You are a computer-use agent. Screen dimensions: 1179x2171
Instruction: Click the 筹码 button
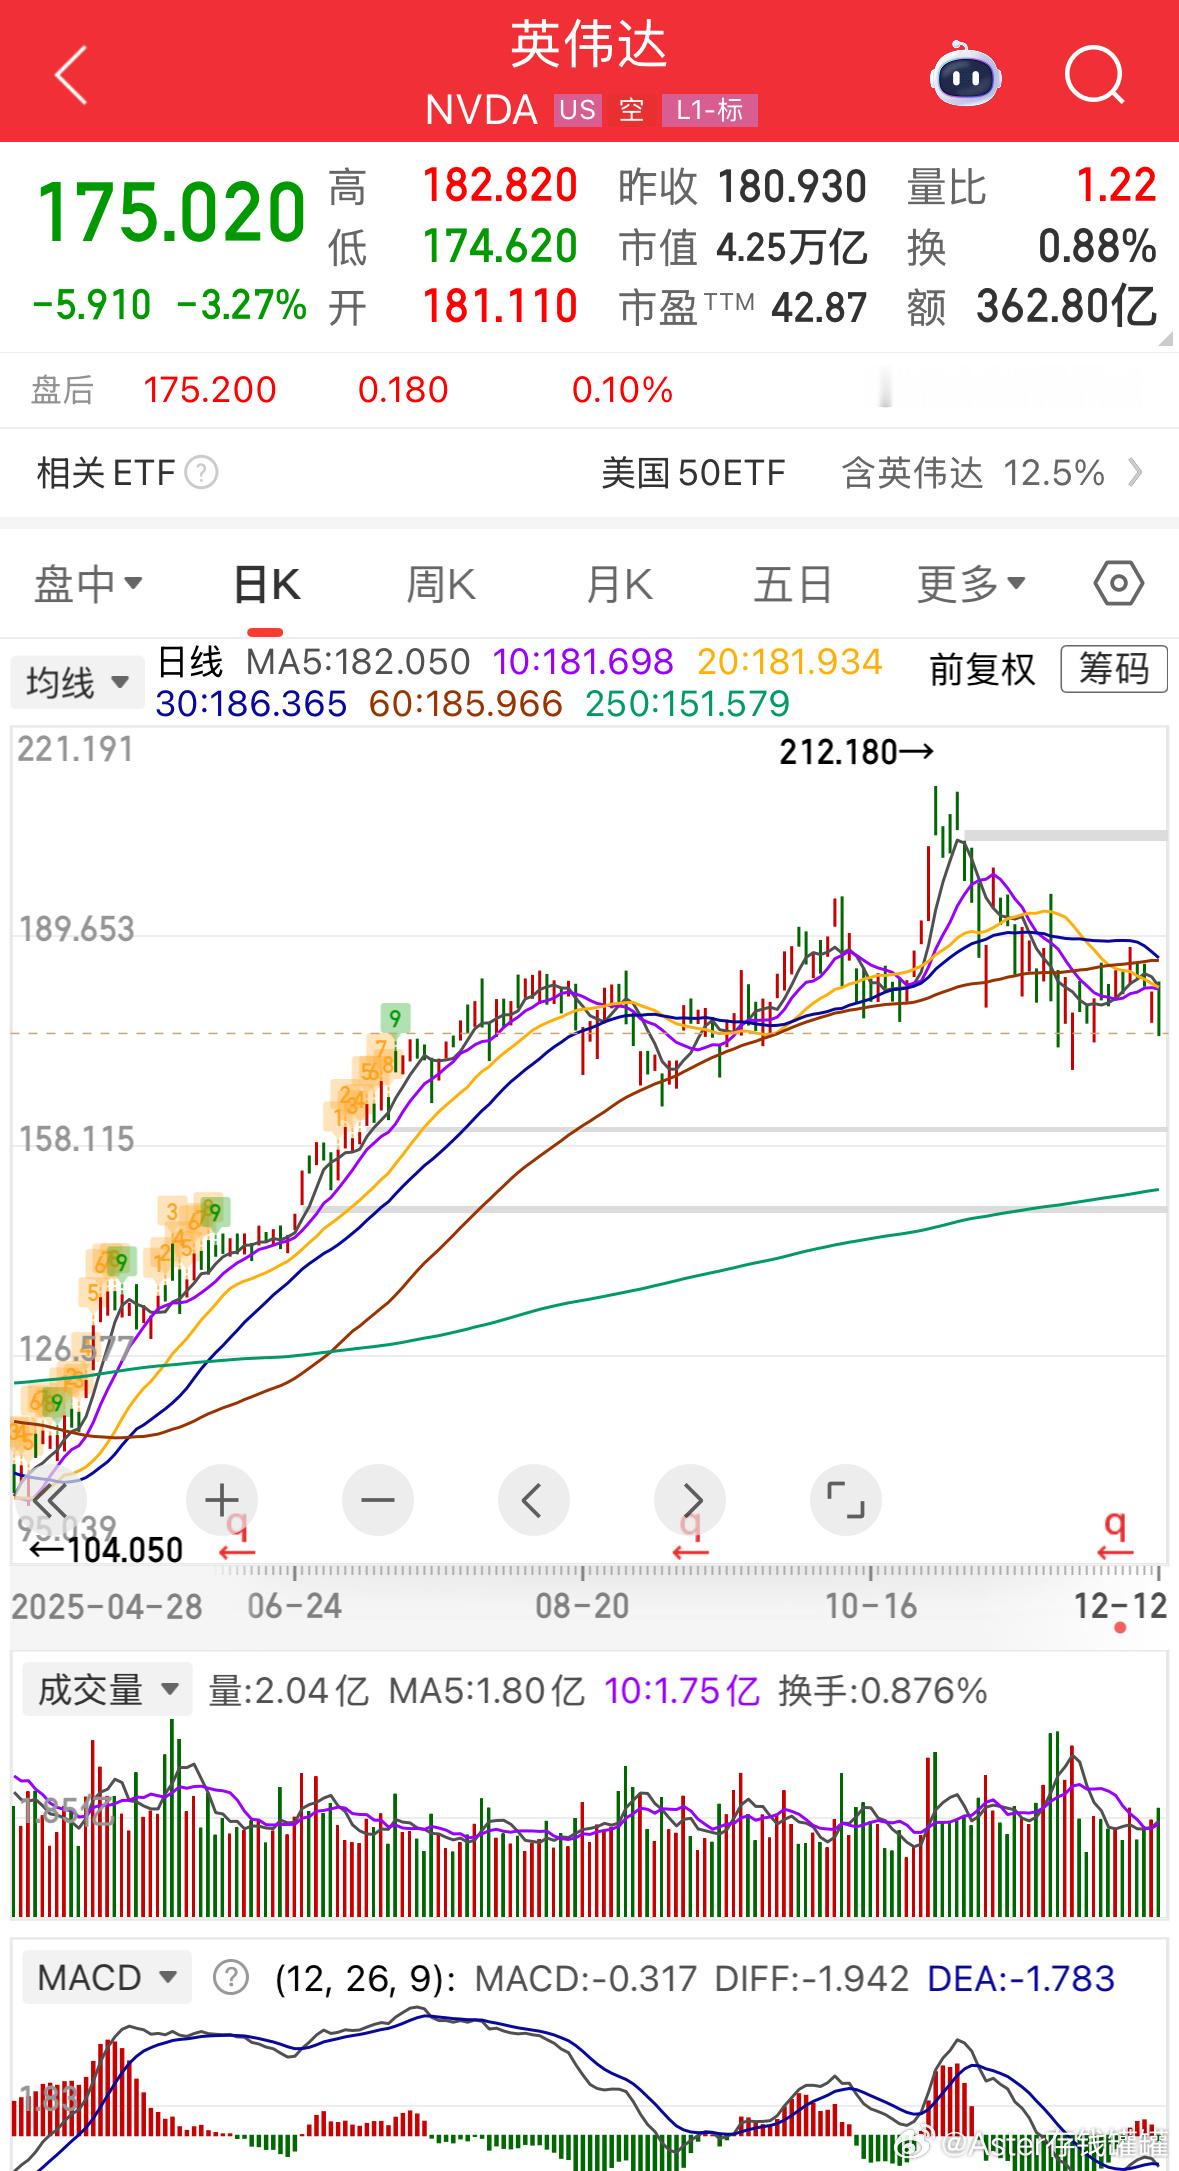point(1114,668)
